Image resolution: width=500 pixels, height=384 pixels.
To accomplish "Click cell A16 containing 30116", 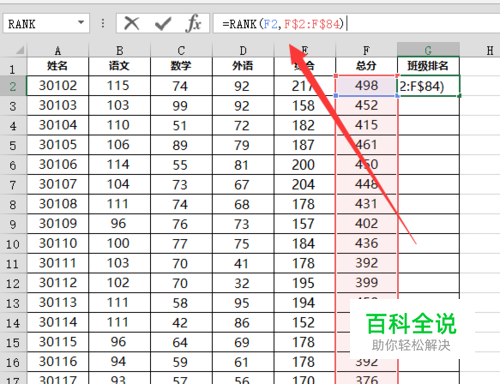I will (x=58, y=362).
